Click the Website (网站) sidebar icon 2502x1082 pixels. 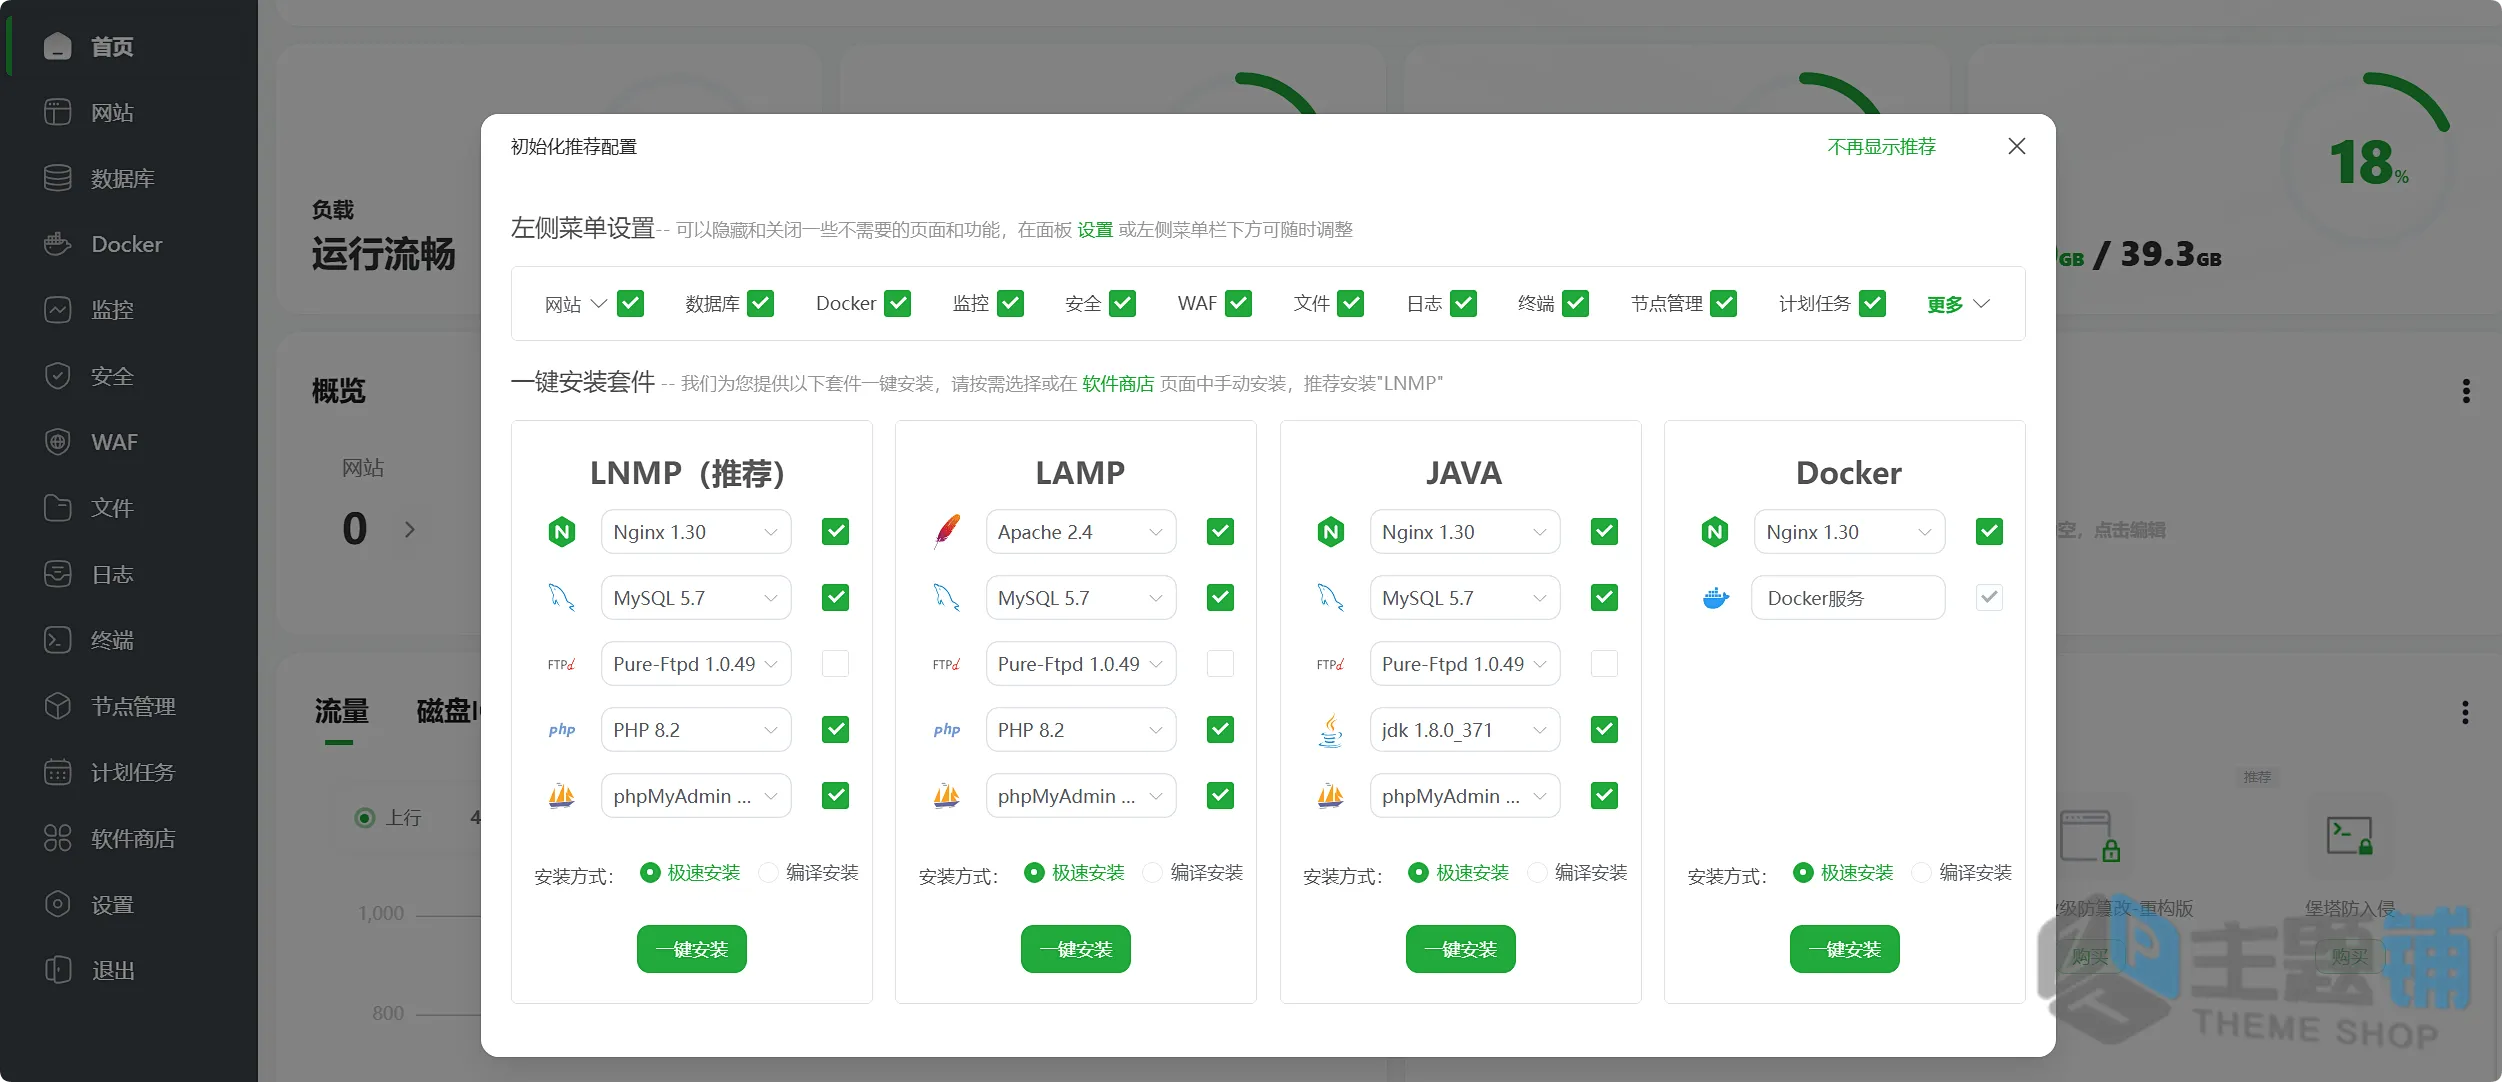[x=58, y=112]
